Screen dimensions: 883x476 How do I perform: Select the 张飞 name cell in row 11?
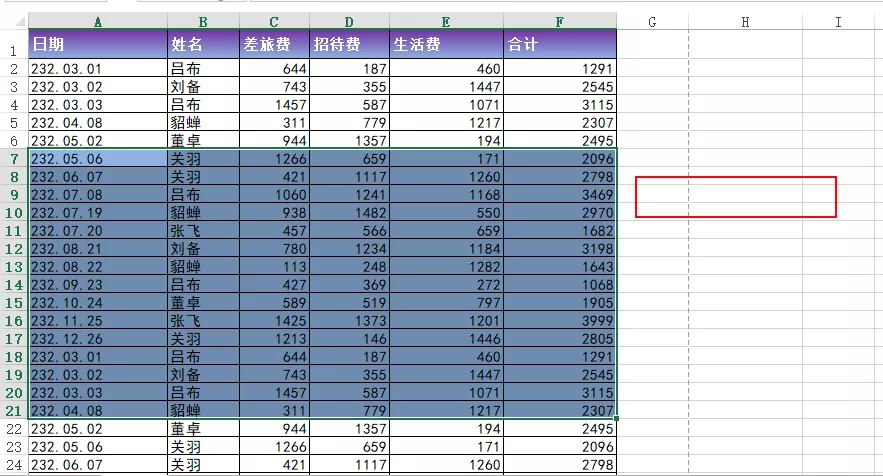coord(203,231)
